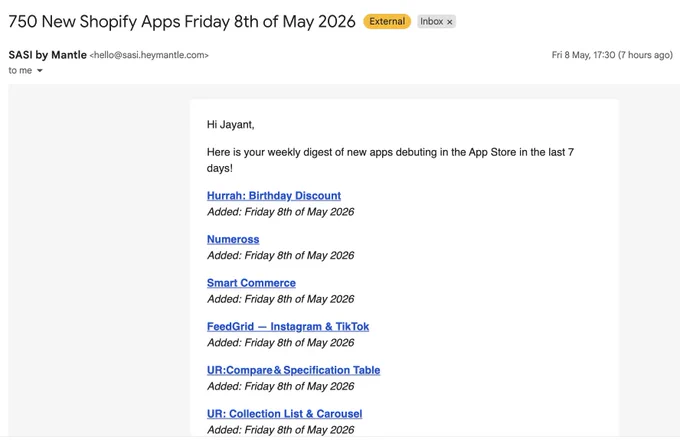Click the sender name SASI by Mantle
This screenshot has height=440, width=680.
(47, 55)
